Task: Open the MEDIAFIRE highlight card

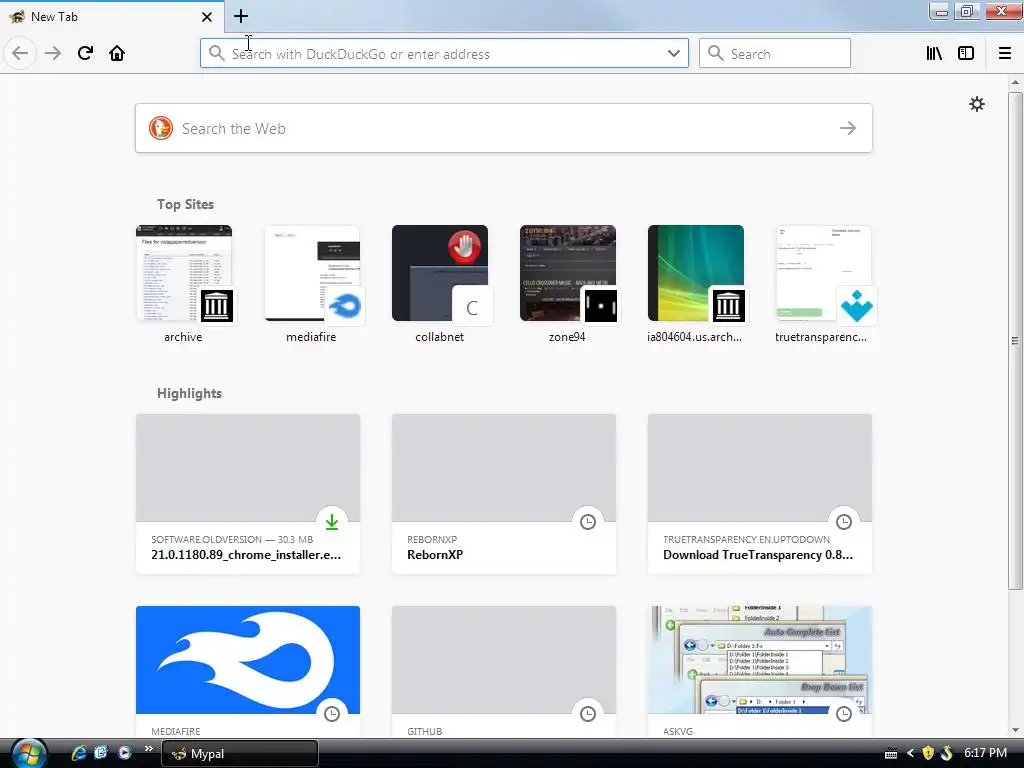Action: pos(248,671)
